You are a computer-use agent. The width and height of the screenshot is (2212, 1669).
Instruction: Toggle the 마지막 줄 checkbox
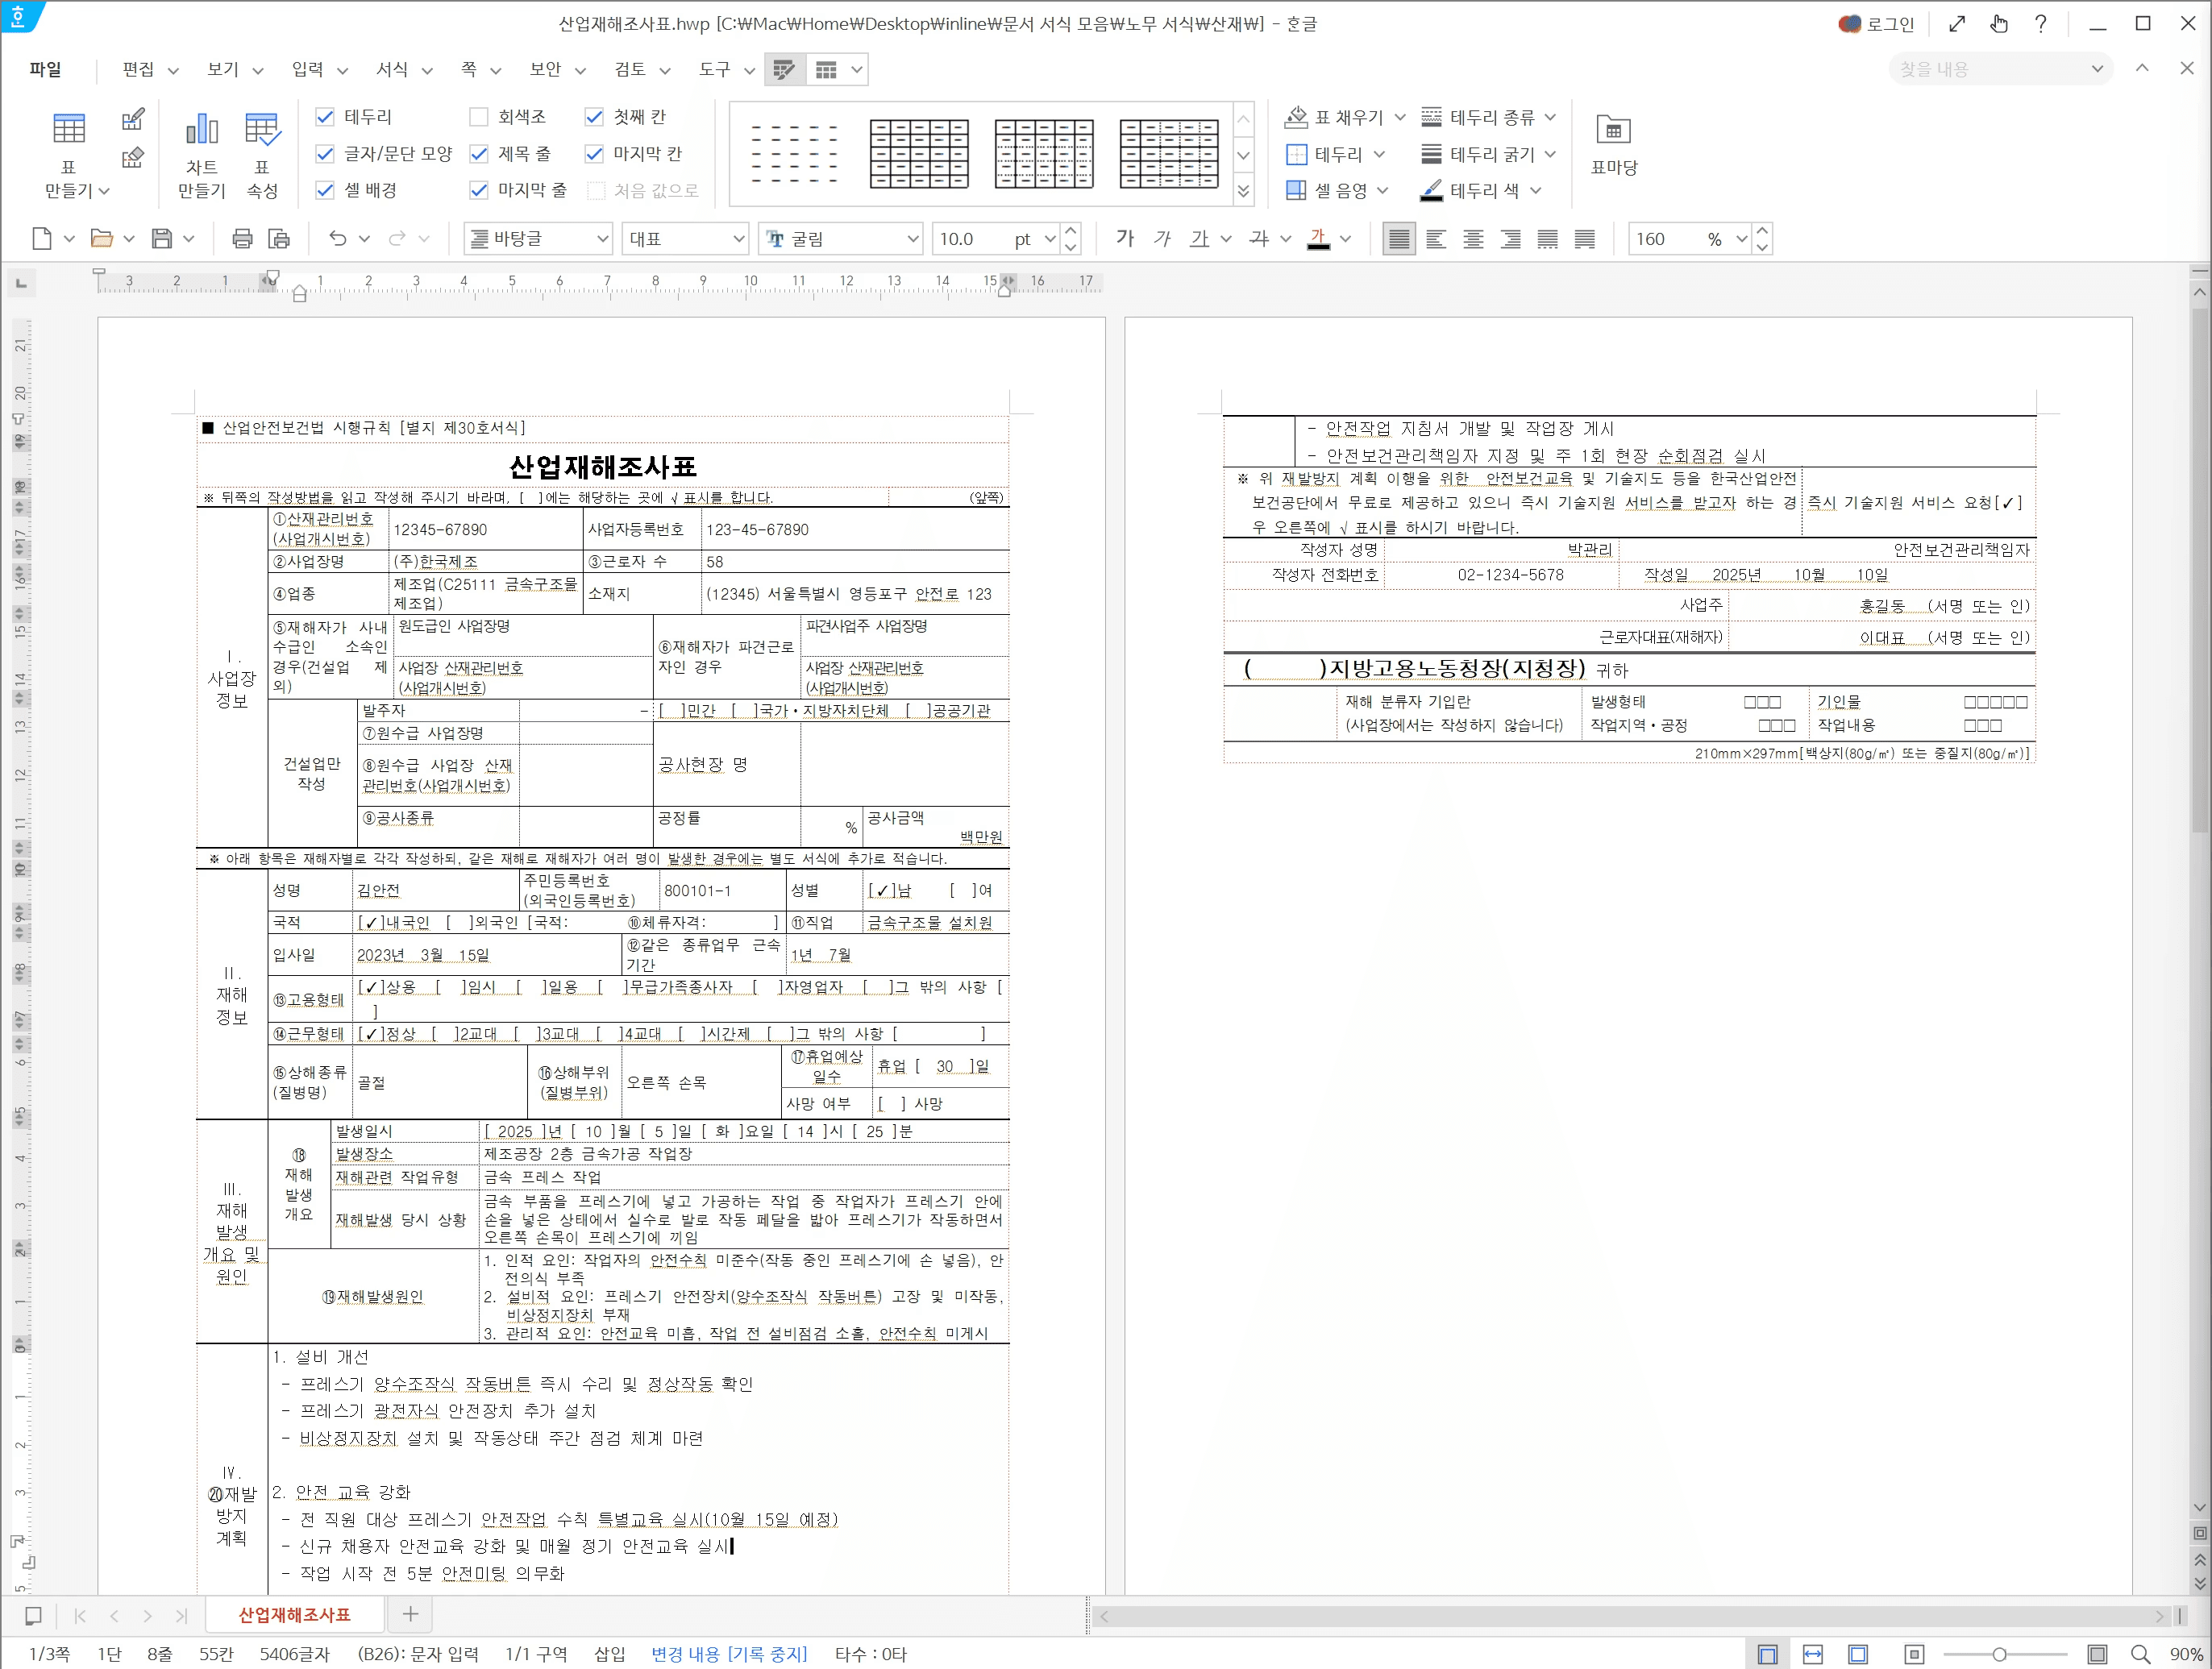pos(479,190)
